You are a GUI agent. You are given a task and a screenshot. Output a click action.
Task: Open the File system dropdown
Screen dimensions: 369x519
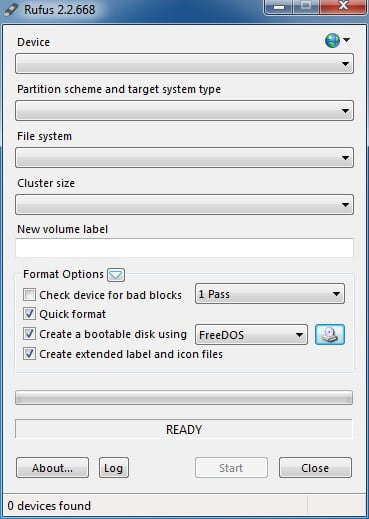[x=184, y=157]
